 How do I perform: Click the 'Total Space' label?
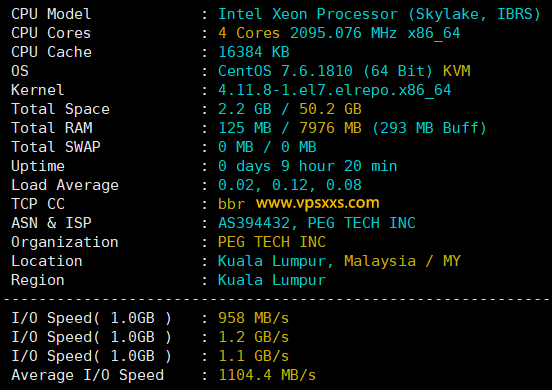tap(61, 109)
